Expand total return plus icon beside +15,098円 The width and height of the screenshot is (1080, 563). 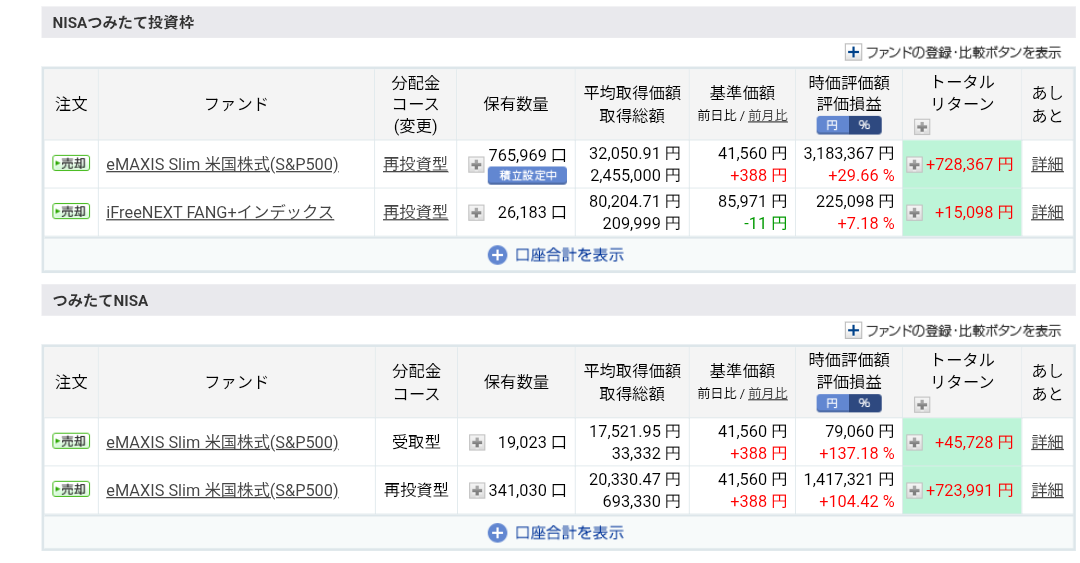(914, 213)
